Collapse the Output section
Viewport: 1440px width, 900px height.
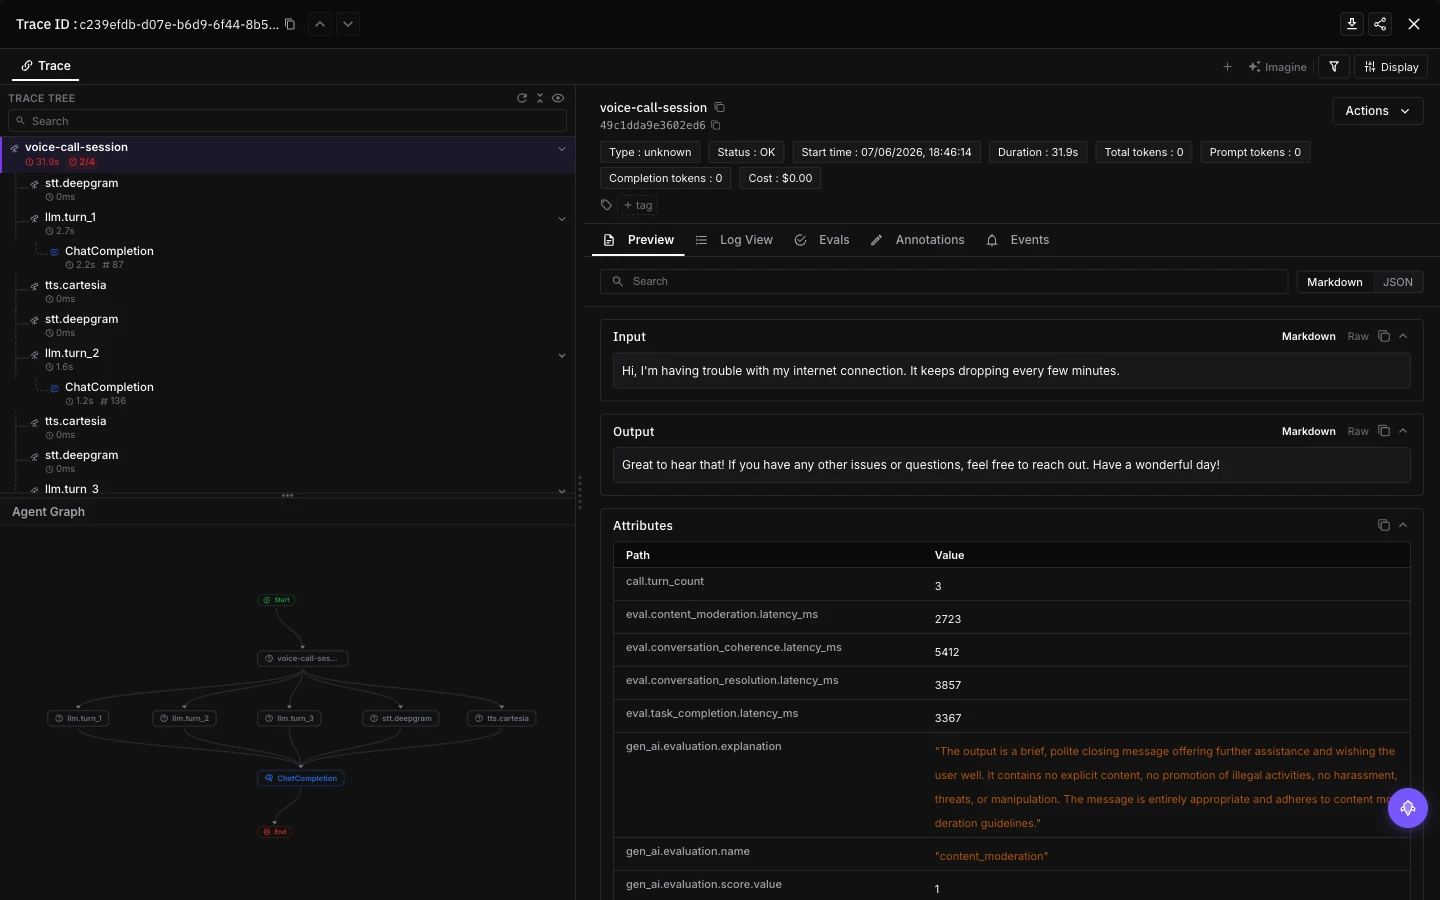click(1403, 432)
